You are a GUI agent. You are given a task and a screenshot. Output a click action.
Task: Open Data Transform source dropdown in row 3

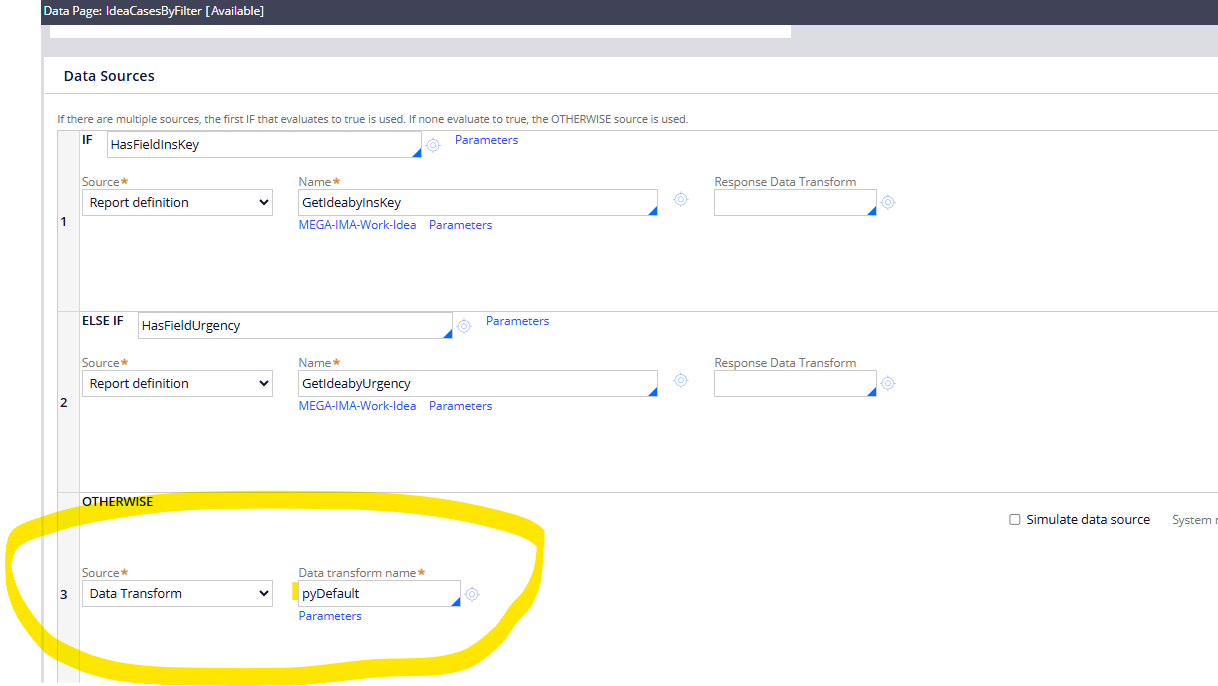click(x=177, y=593)
